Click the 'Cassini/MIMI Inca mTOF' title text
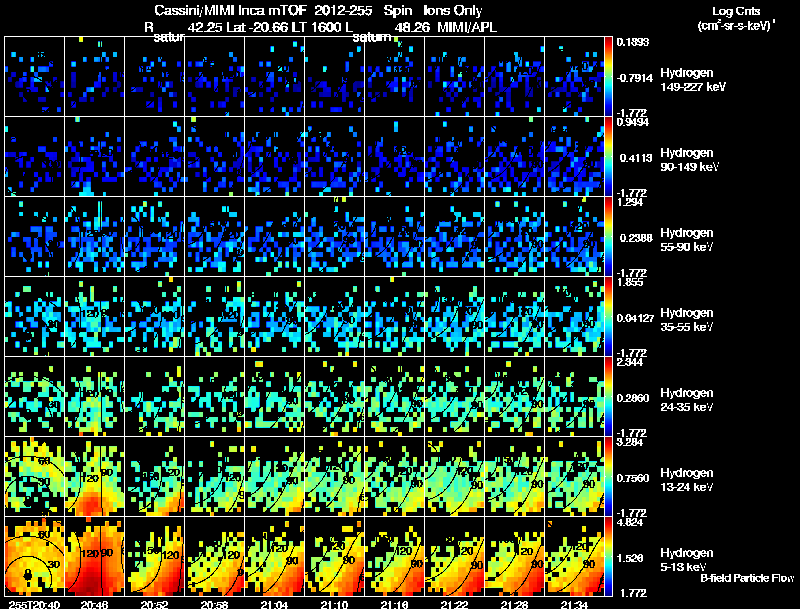The height and width of the screenshot is (609, 800). pyautogui.click(x=230, y=10)
